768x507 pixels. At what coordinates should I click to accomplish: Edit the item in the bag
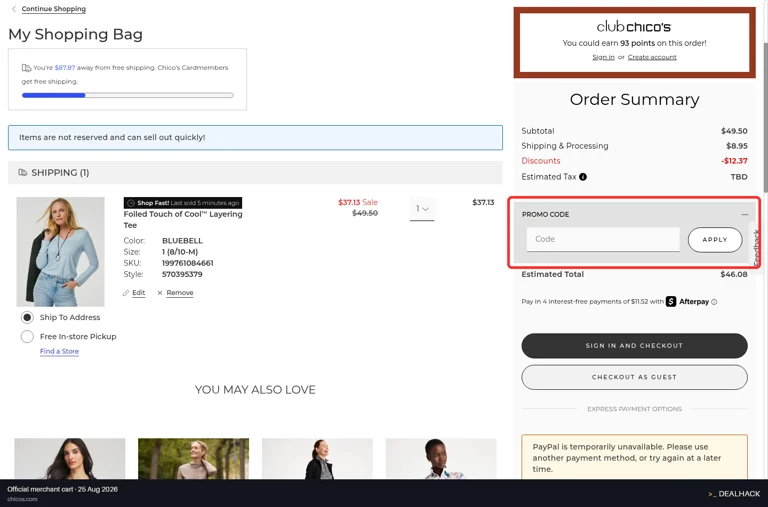point(139,292)
